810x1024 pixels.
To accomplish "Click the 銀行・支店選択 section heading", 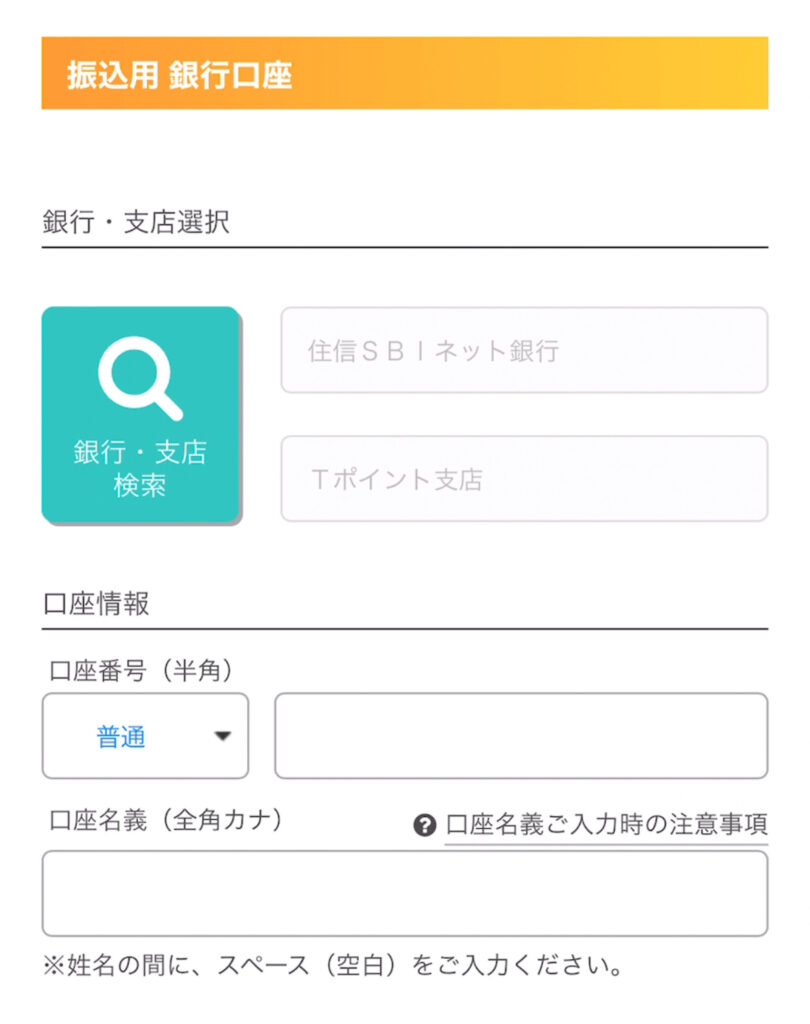I will [x=136, y=222].
